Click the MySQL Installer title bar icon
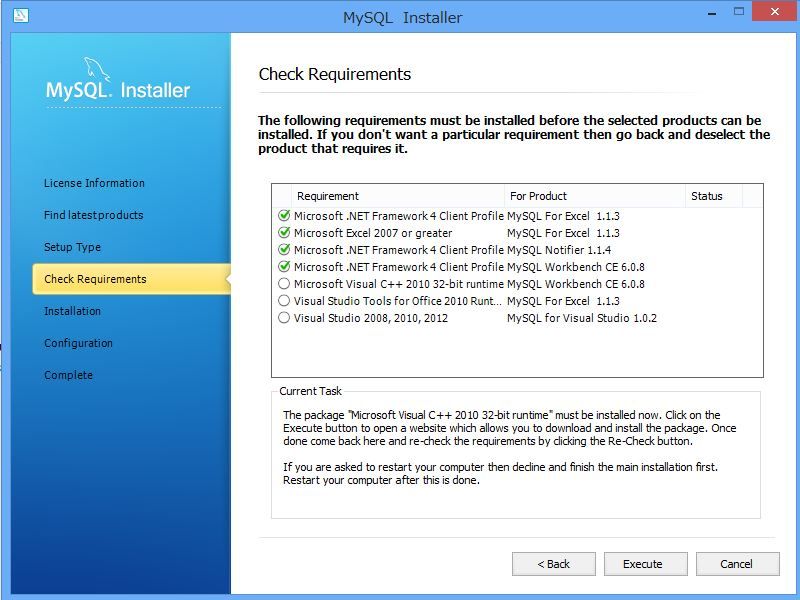The image size is (800, 600). 21,15
